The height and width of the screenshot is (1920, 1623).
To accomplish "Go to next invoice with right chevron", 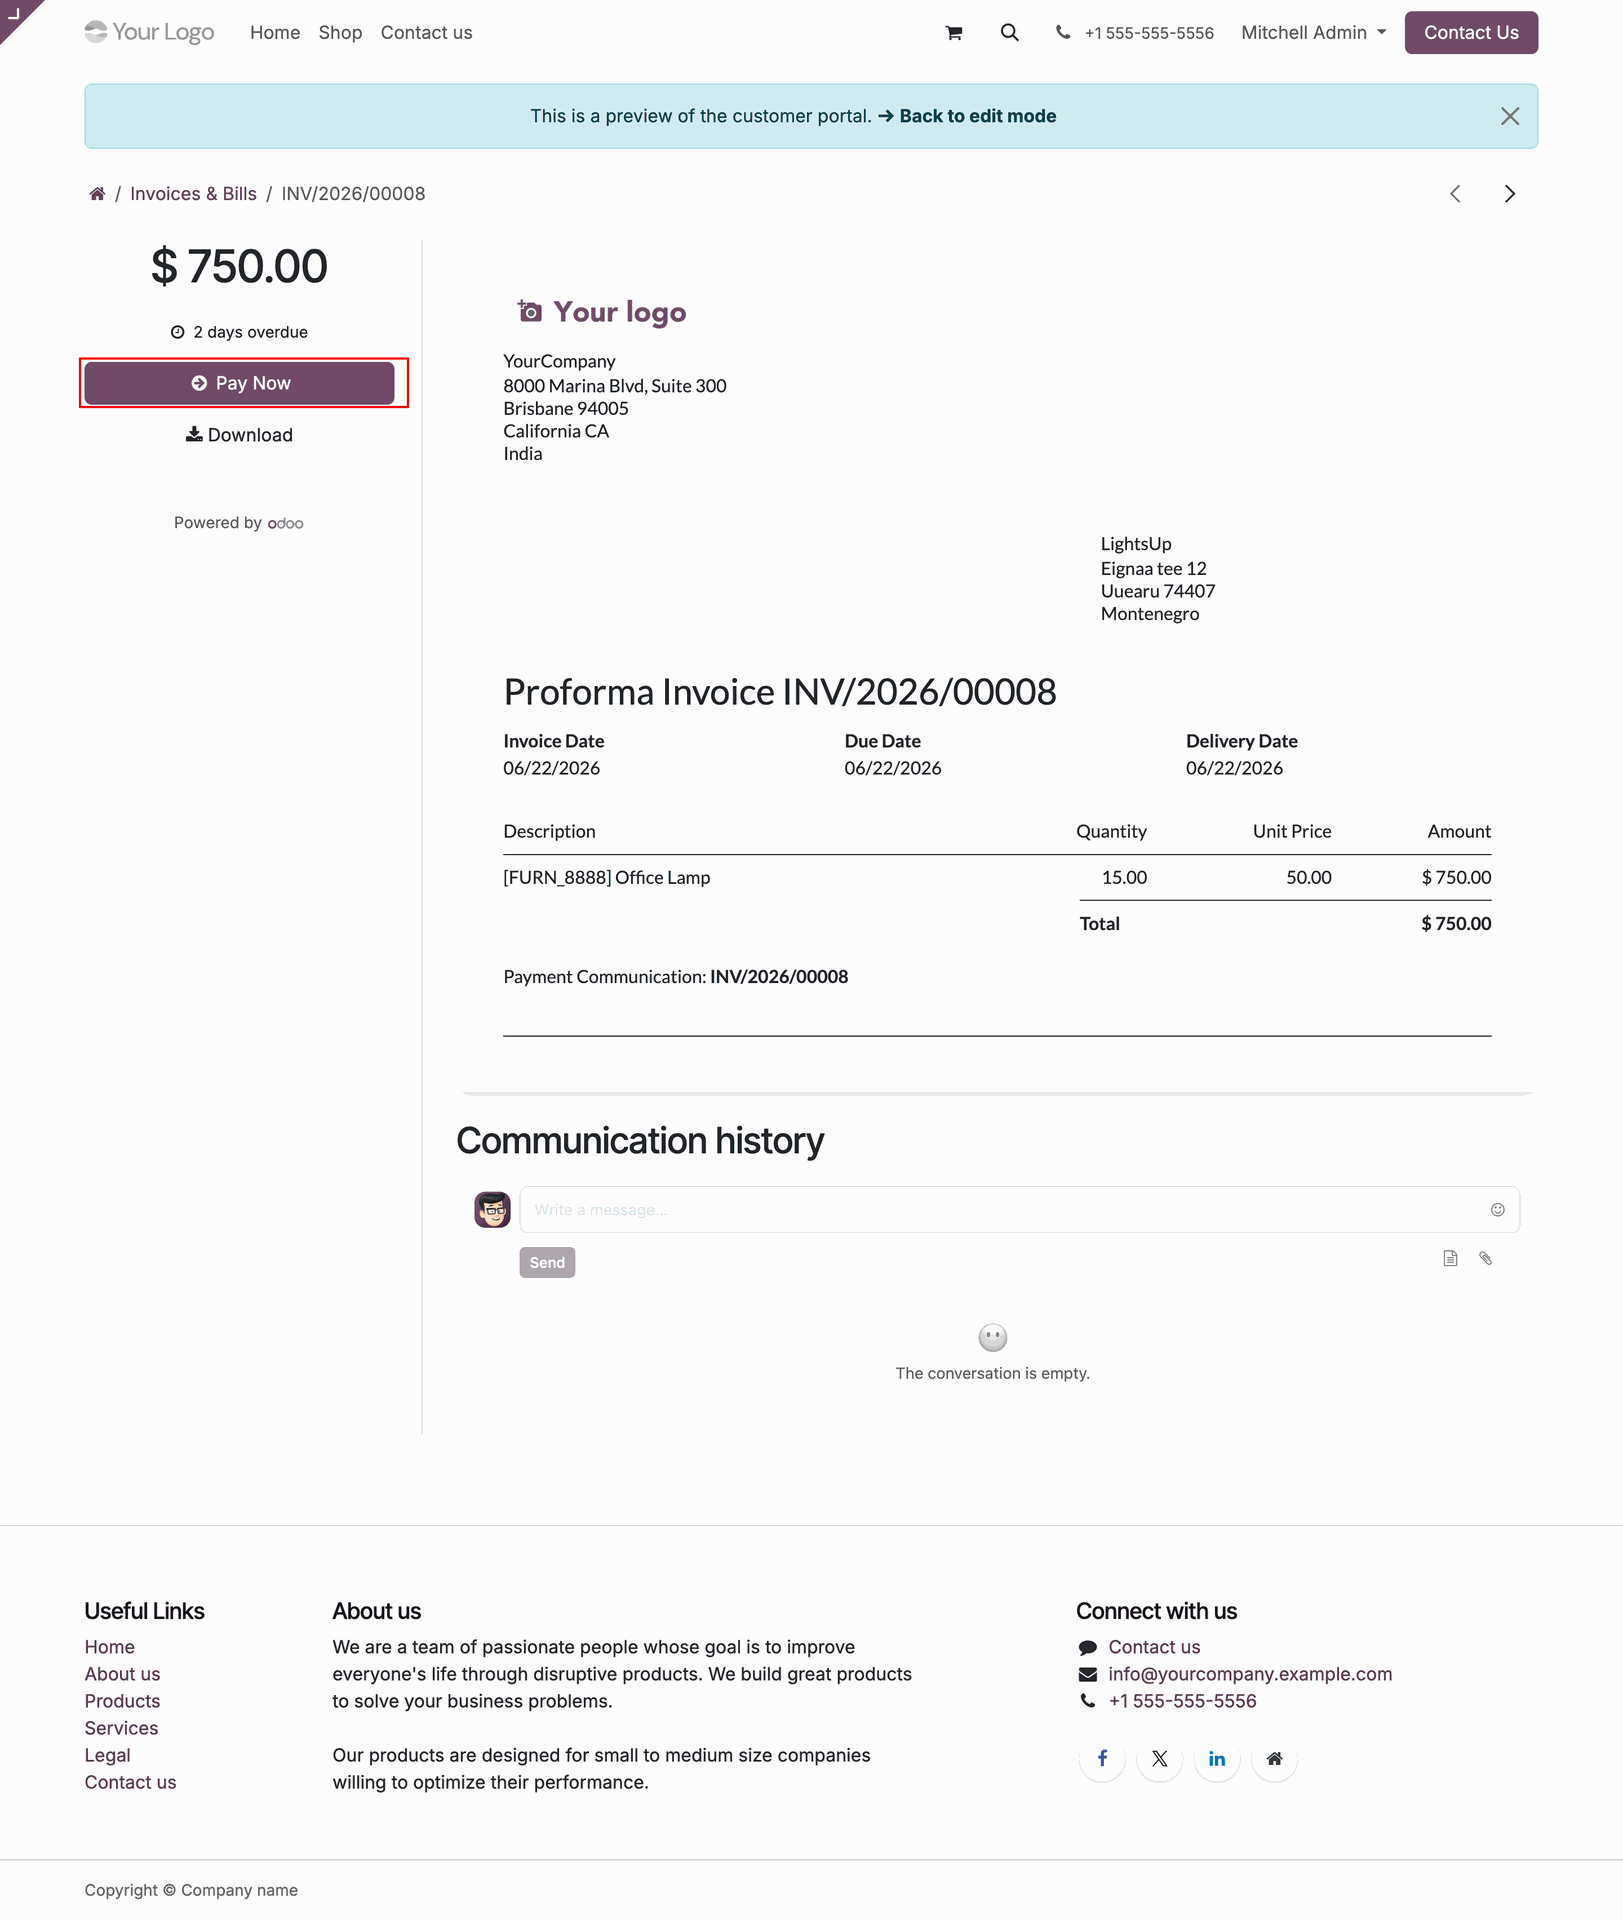I will [1510, 194].
